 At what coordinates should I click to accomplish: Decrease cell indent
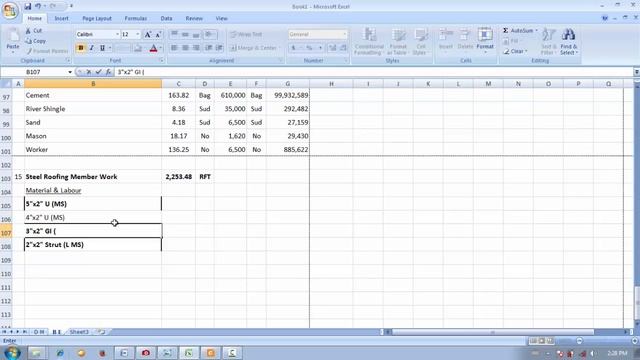click(x=209, y=48)
